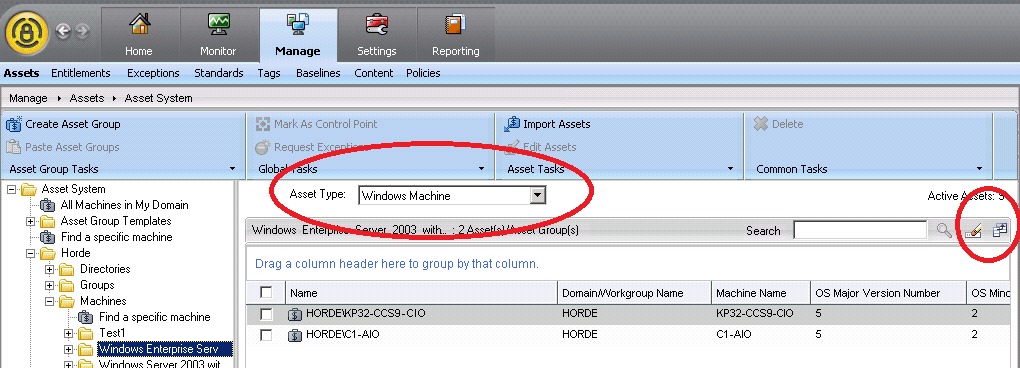Click the Asset Group Templates folder icon
Screen dimensions: 1020x368
point(47,221)
